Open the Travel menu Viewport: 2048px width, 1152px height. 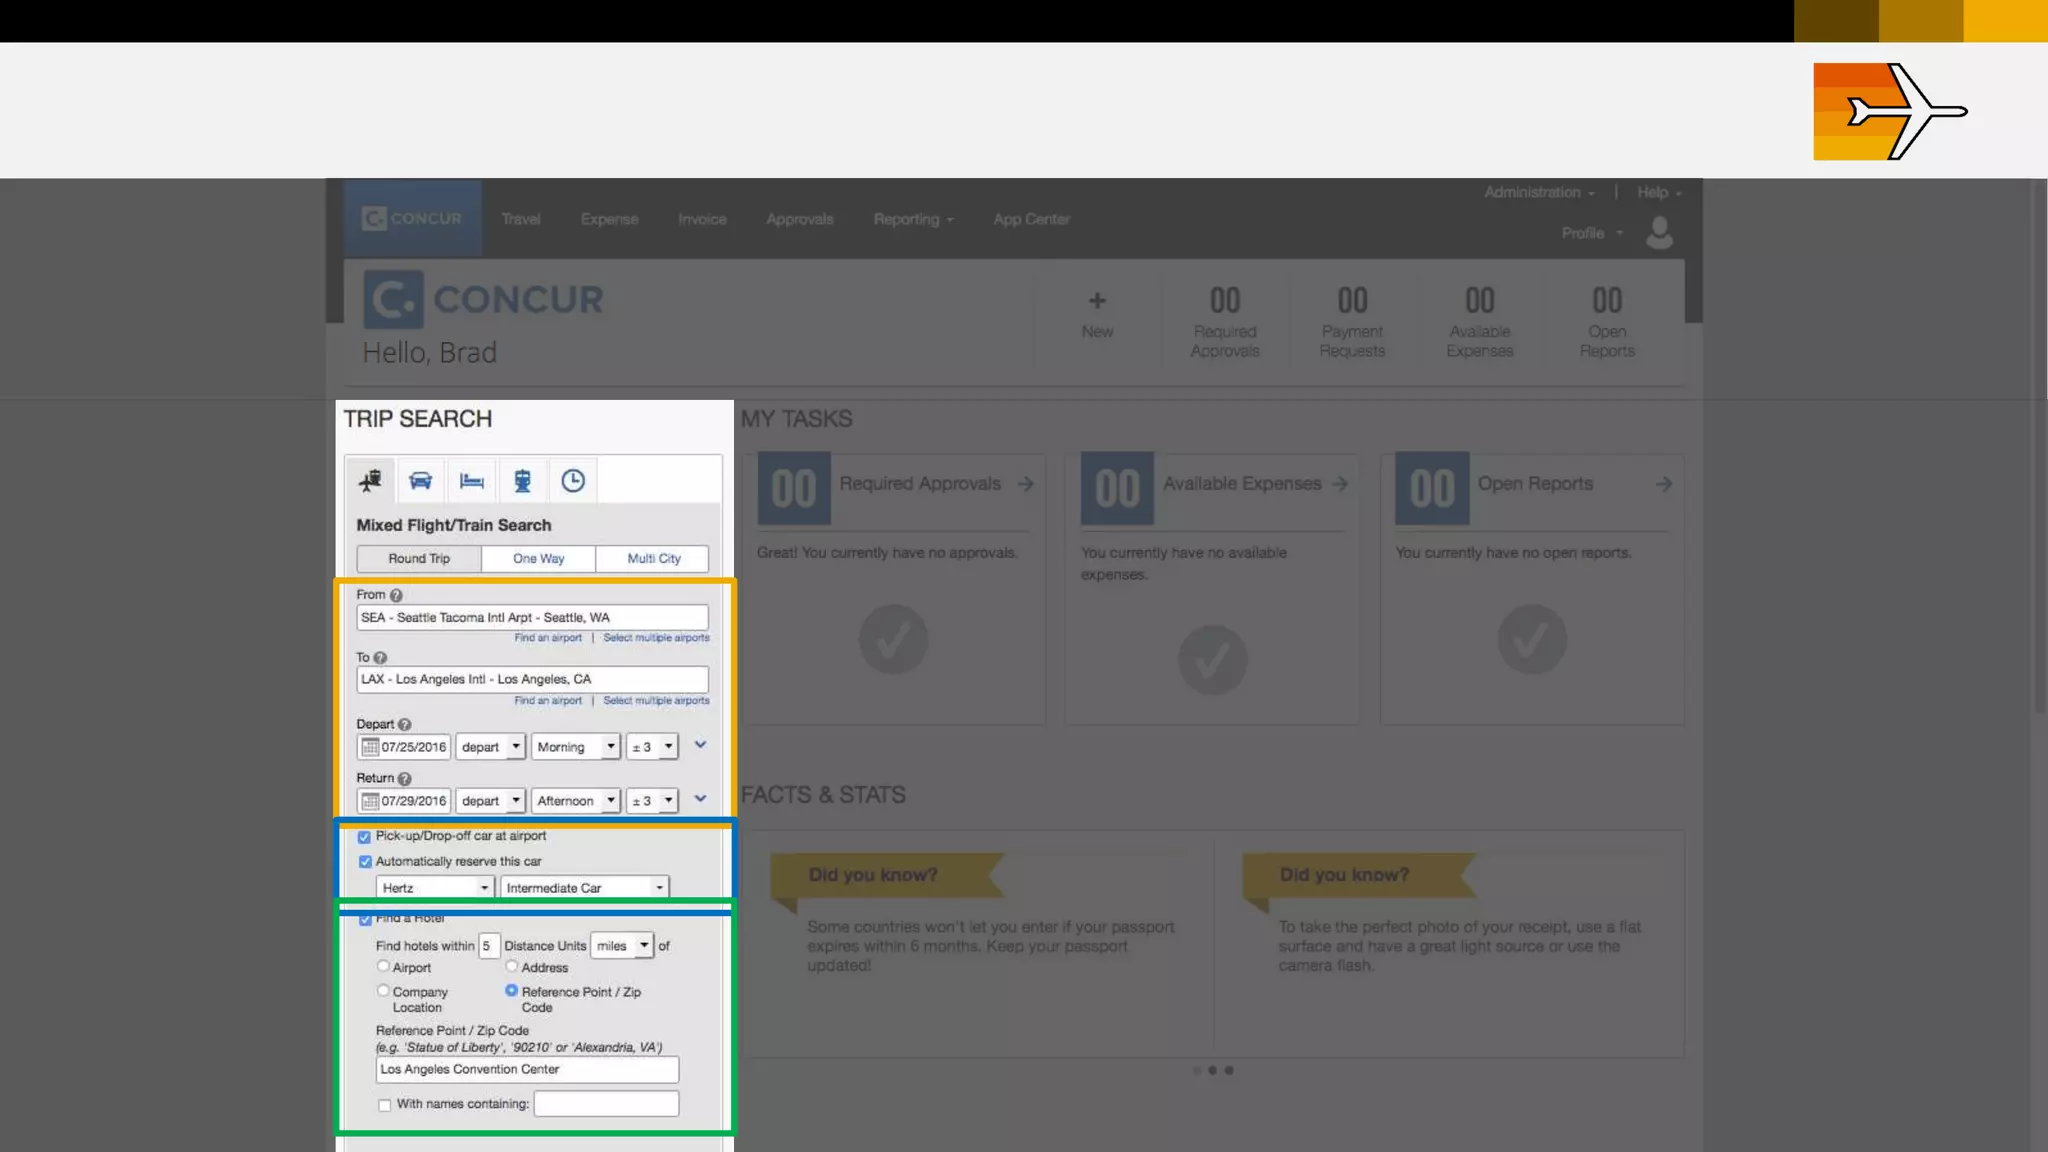(521, 219)
